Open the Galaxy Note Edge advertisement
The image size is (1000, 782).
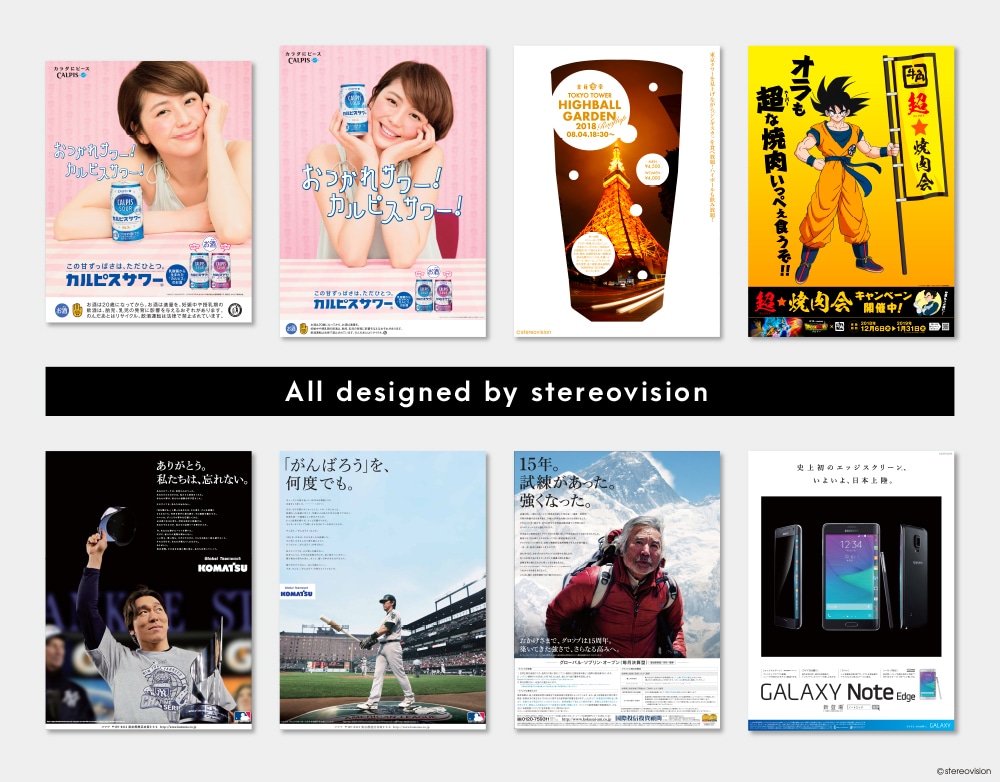point(851,591)
